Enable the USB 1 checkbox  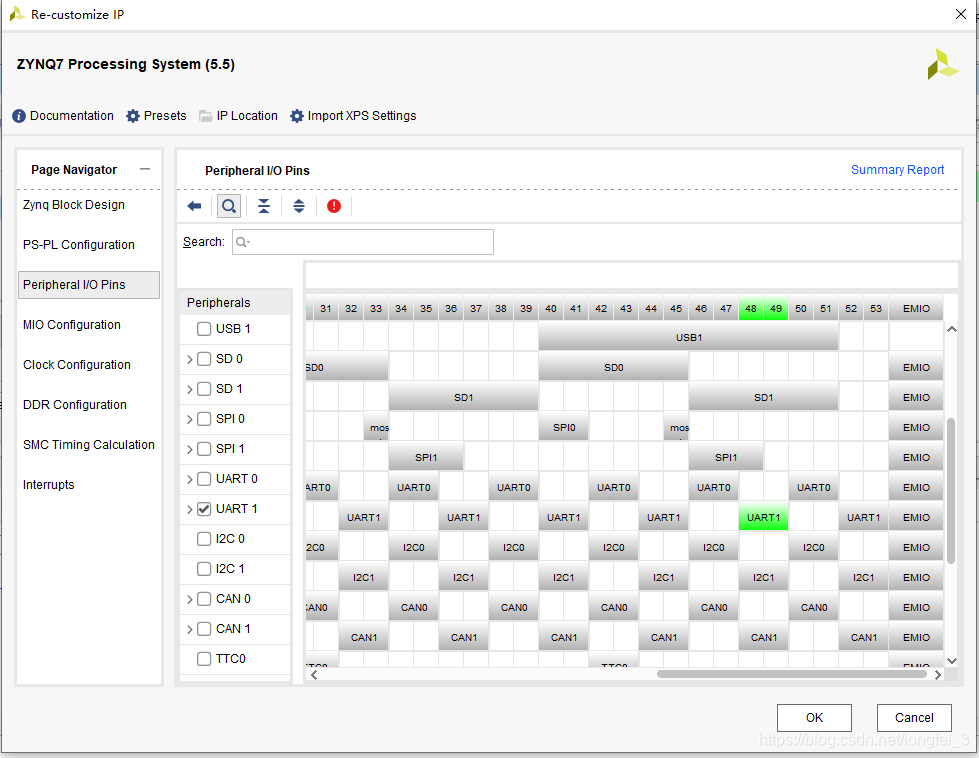(204, 329)
